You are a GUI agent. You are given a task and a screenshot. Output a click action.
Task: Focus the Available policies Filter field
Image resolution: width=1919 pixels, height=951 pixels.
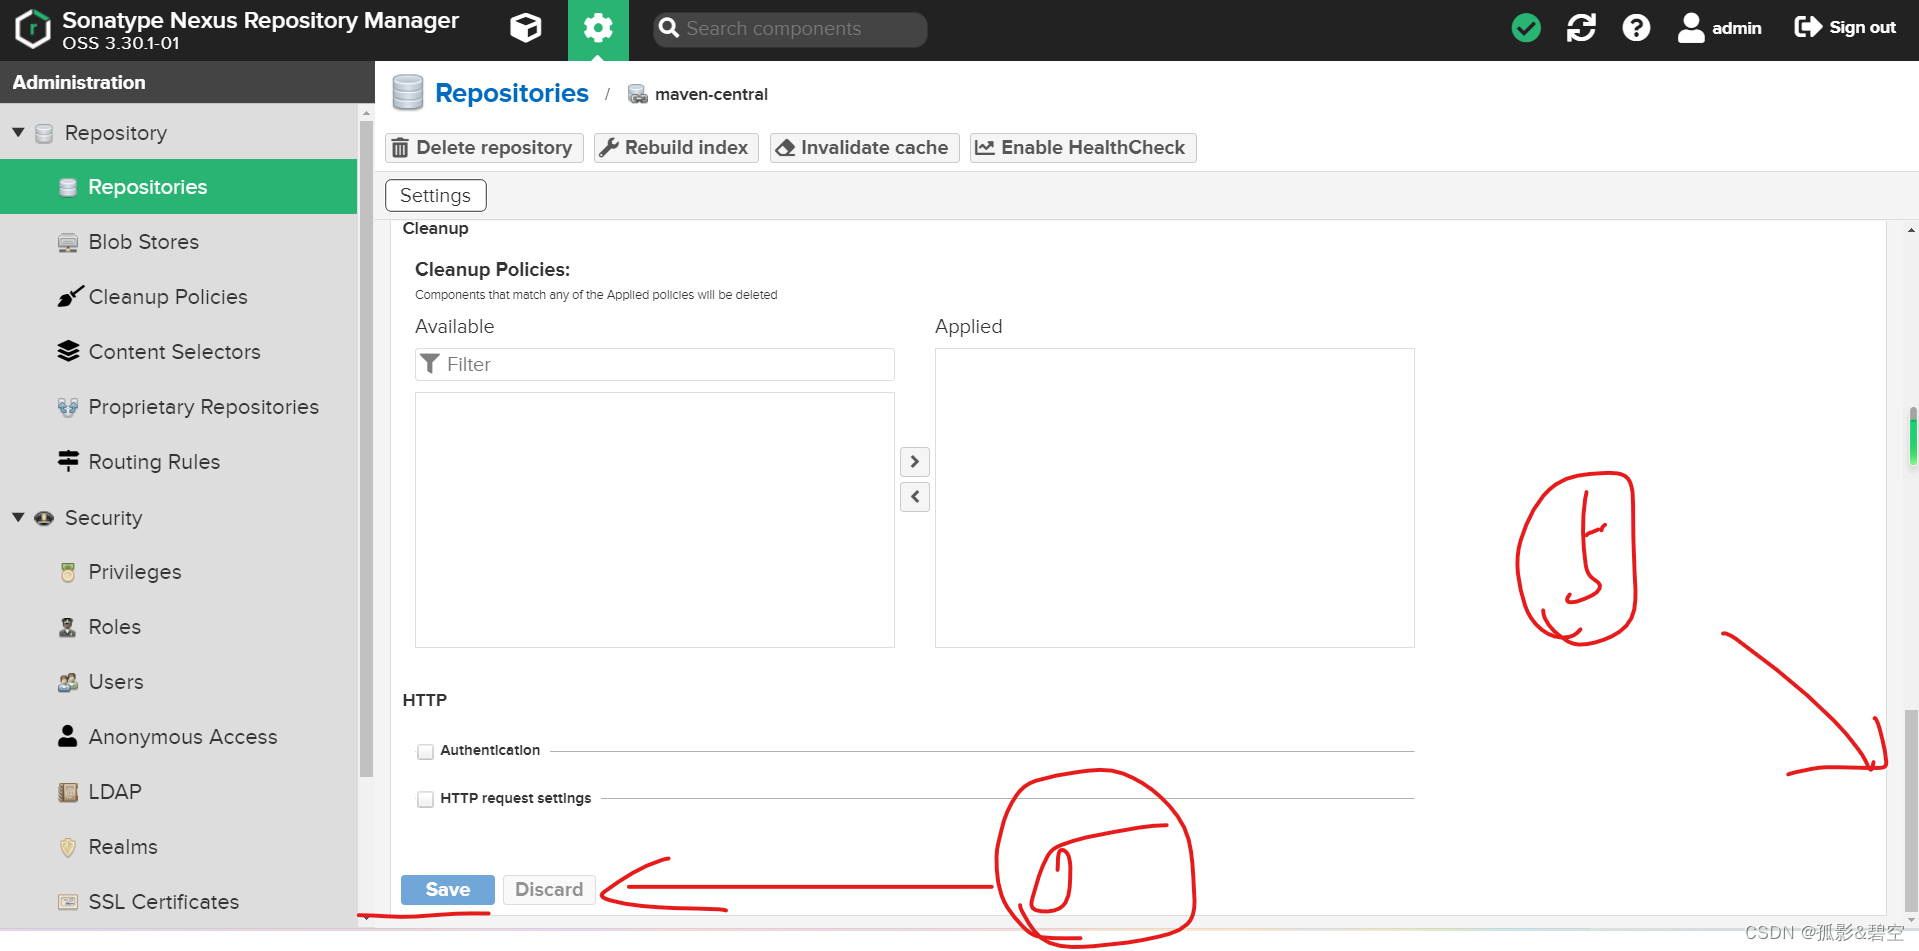point(655,364)
